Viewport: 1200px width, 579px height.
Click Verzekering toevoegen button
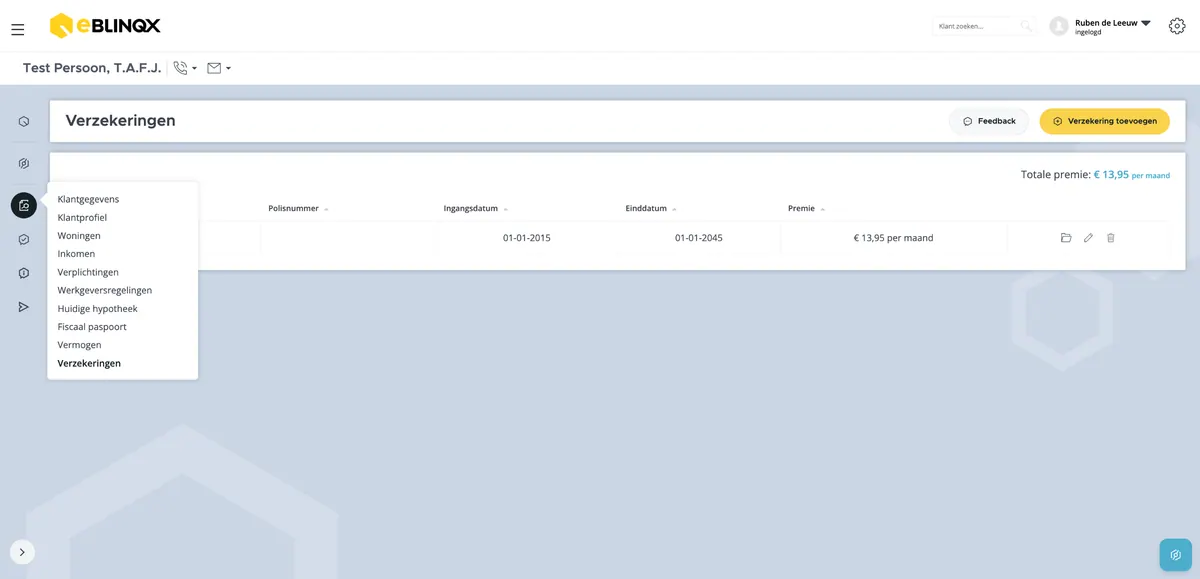1105,121
